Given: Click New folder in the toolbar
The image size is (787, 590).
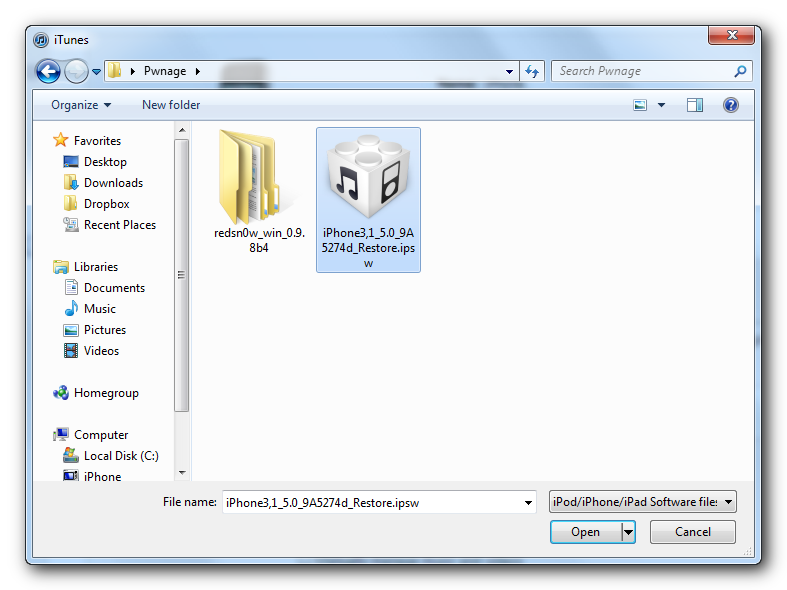Looking at the screenshot, I should (x=171, y=105).
